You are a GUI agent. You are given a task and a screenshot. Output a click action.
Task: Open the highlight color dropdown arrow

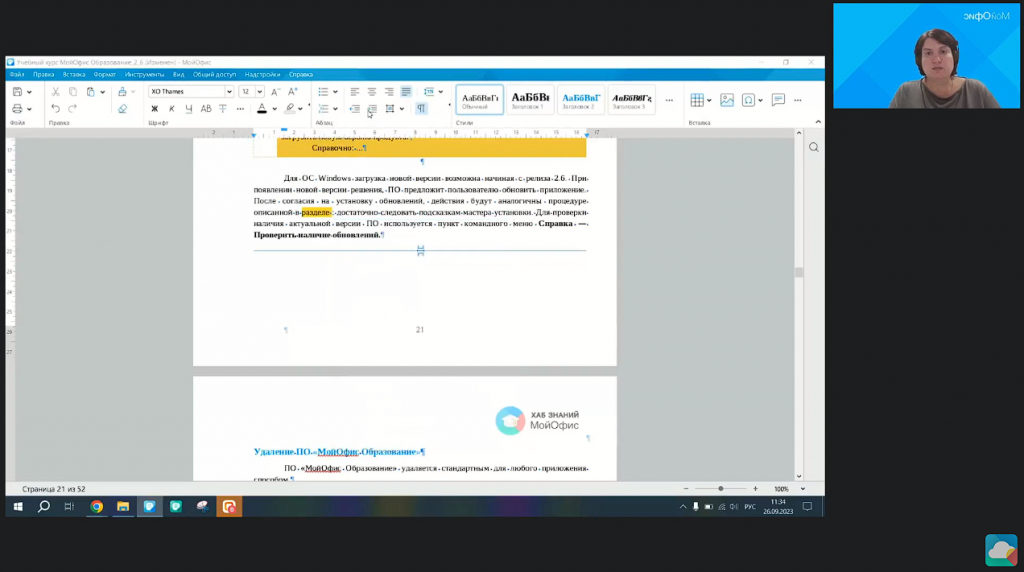pos(300,109)
